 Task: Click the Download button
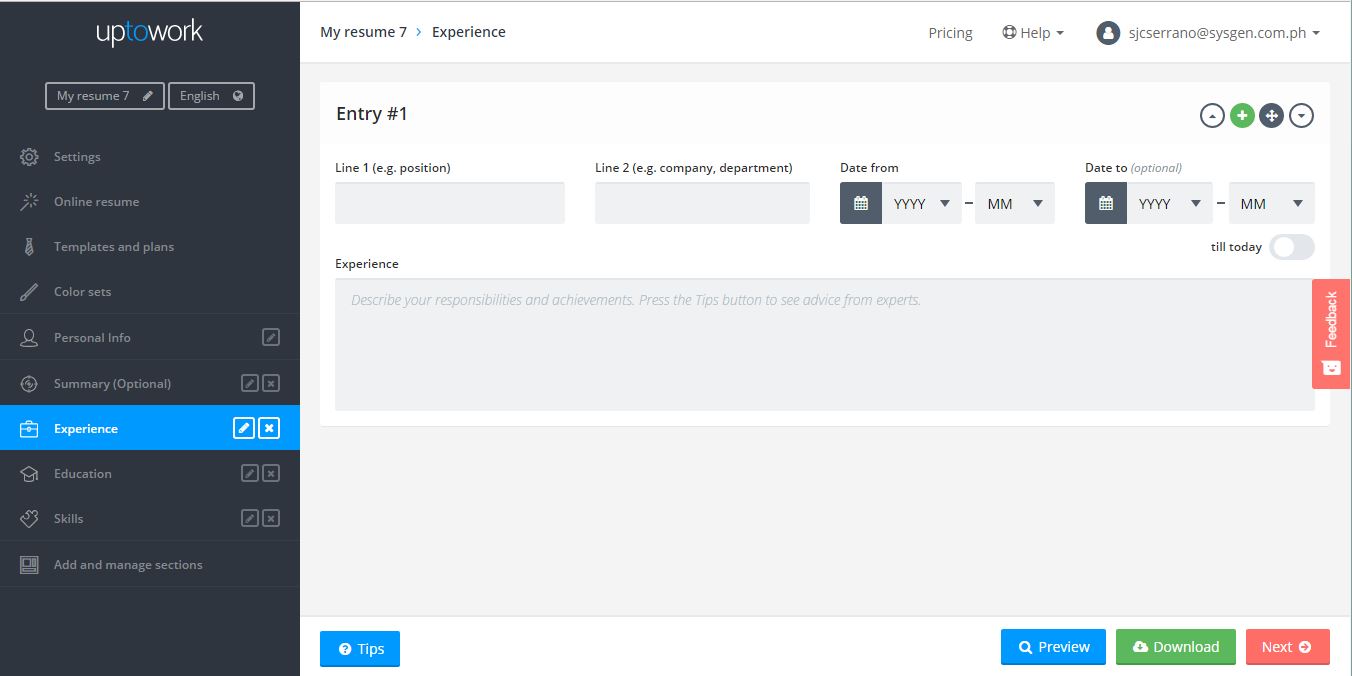point(1176,647)
